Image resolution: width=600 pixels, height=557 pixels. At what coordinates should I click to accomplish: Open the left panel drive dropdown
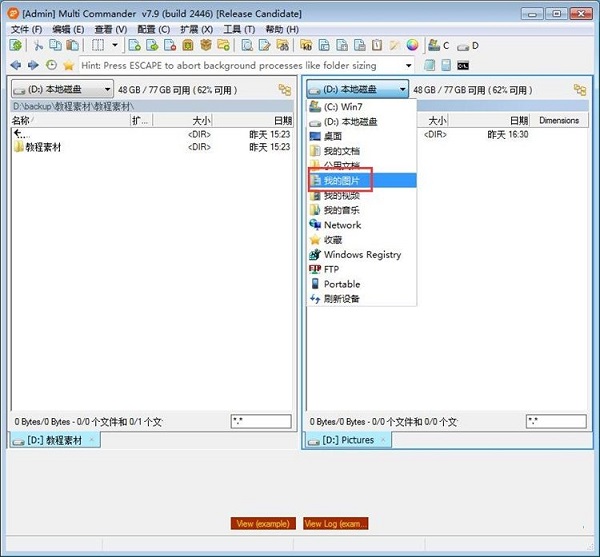62,89
